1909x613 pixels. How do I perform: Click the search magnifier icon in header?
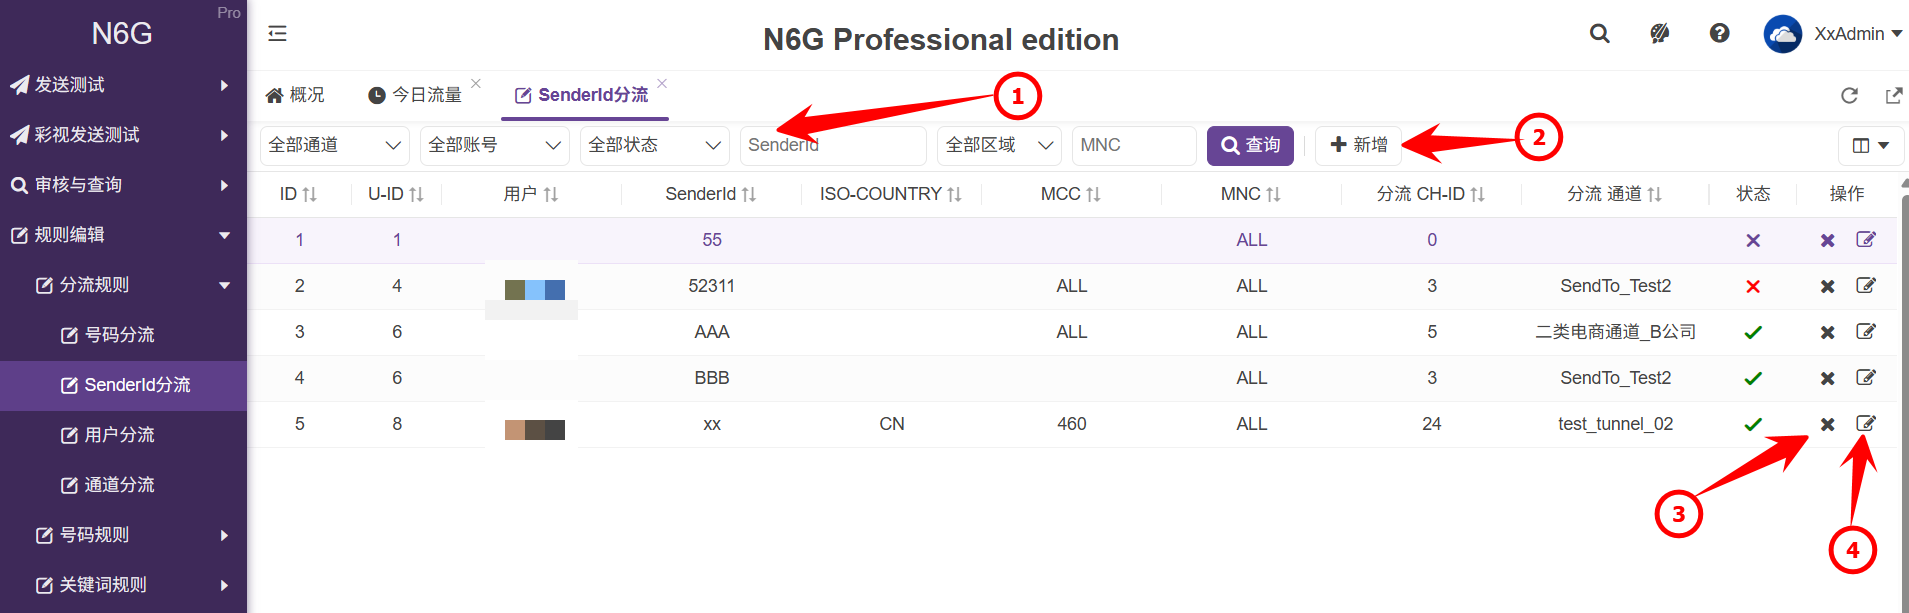[1599, 34]
